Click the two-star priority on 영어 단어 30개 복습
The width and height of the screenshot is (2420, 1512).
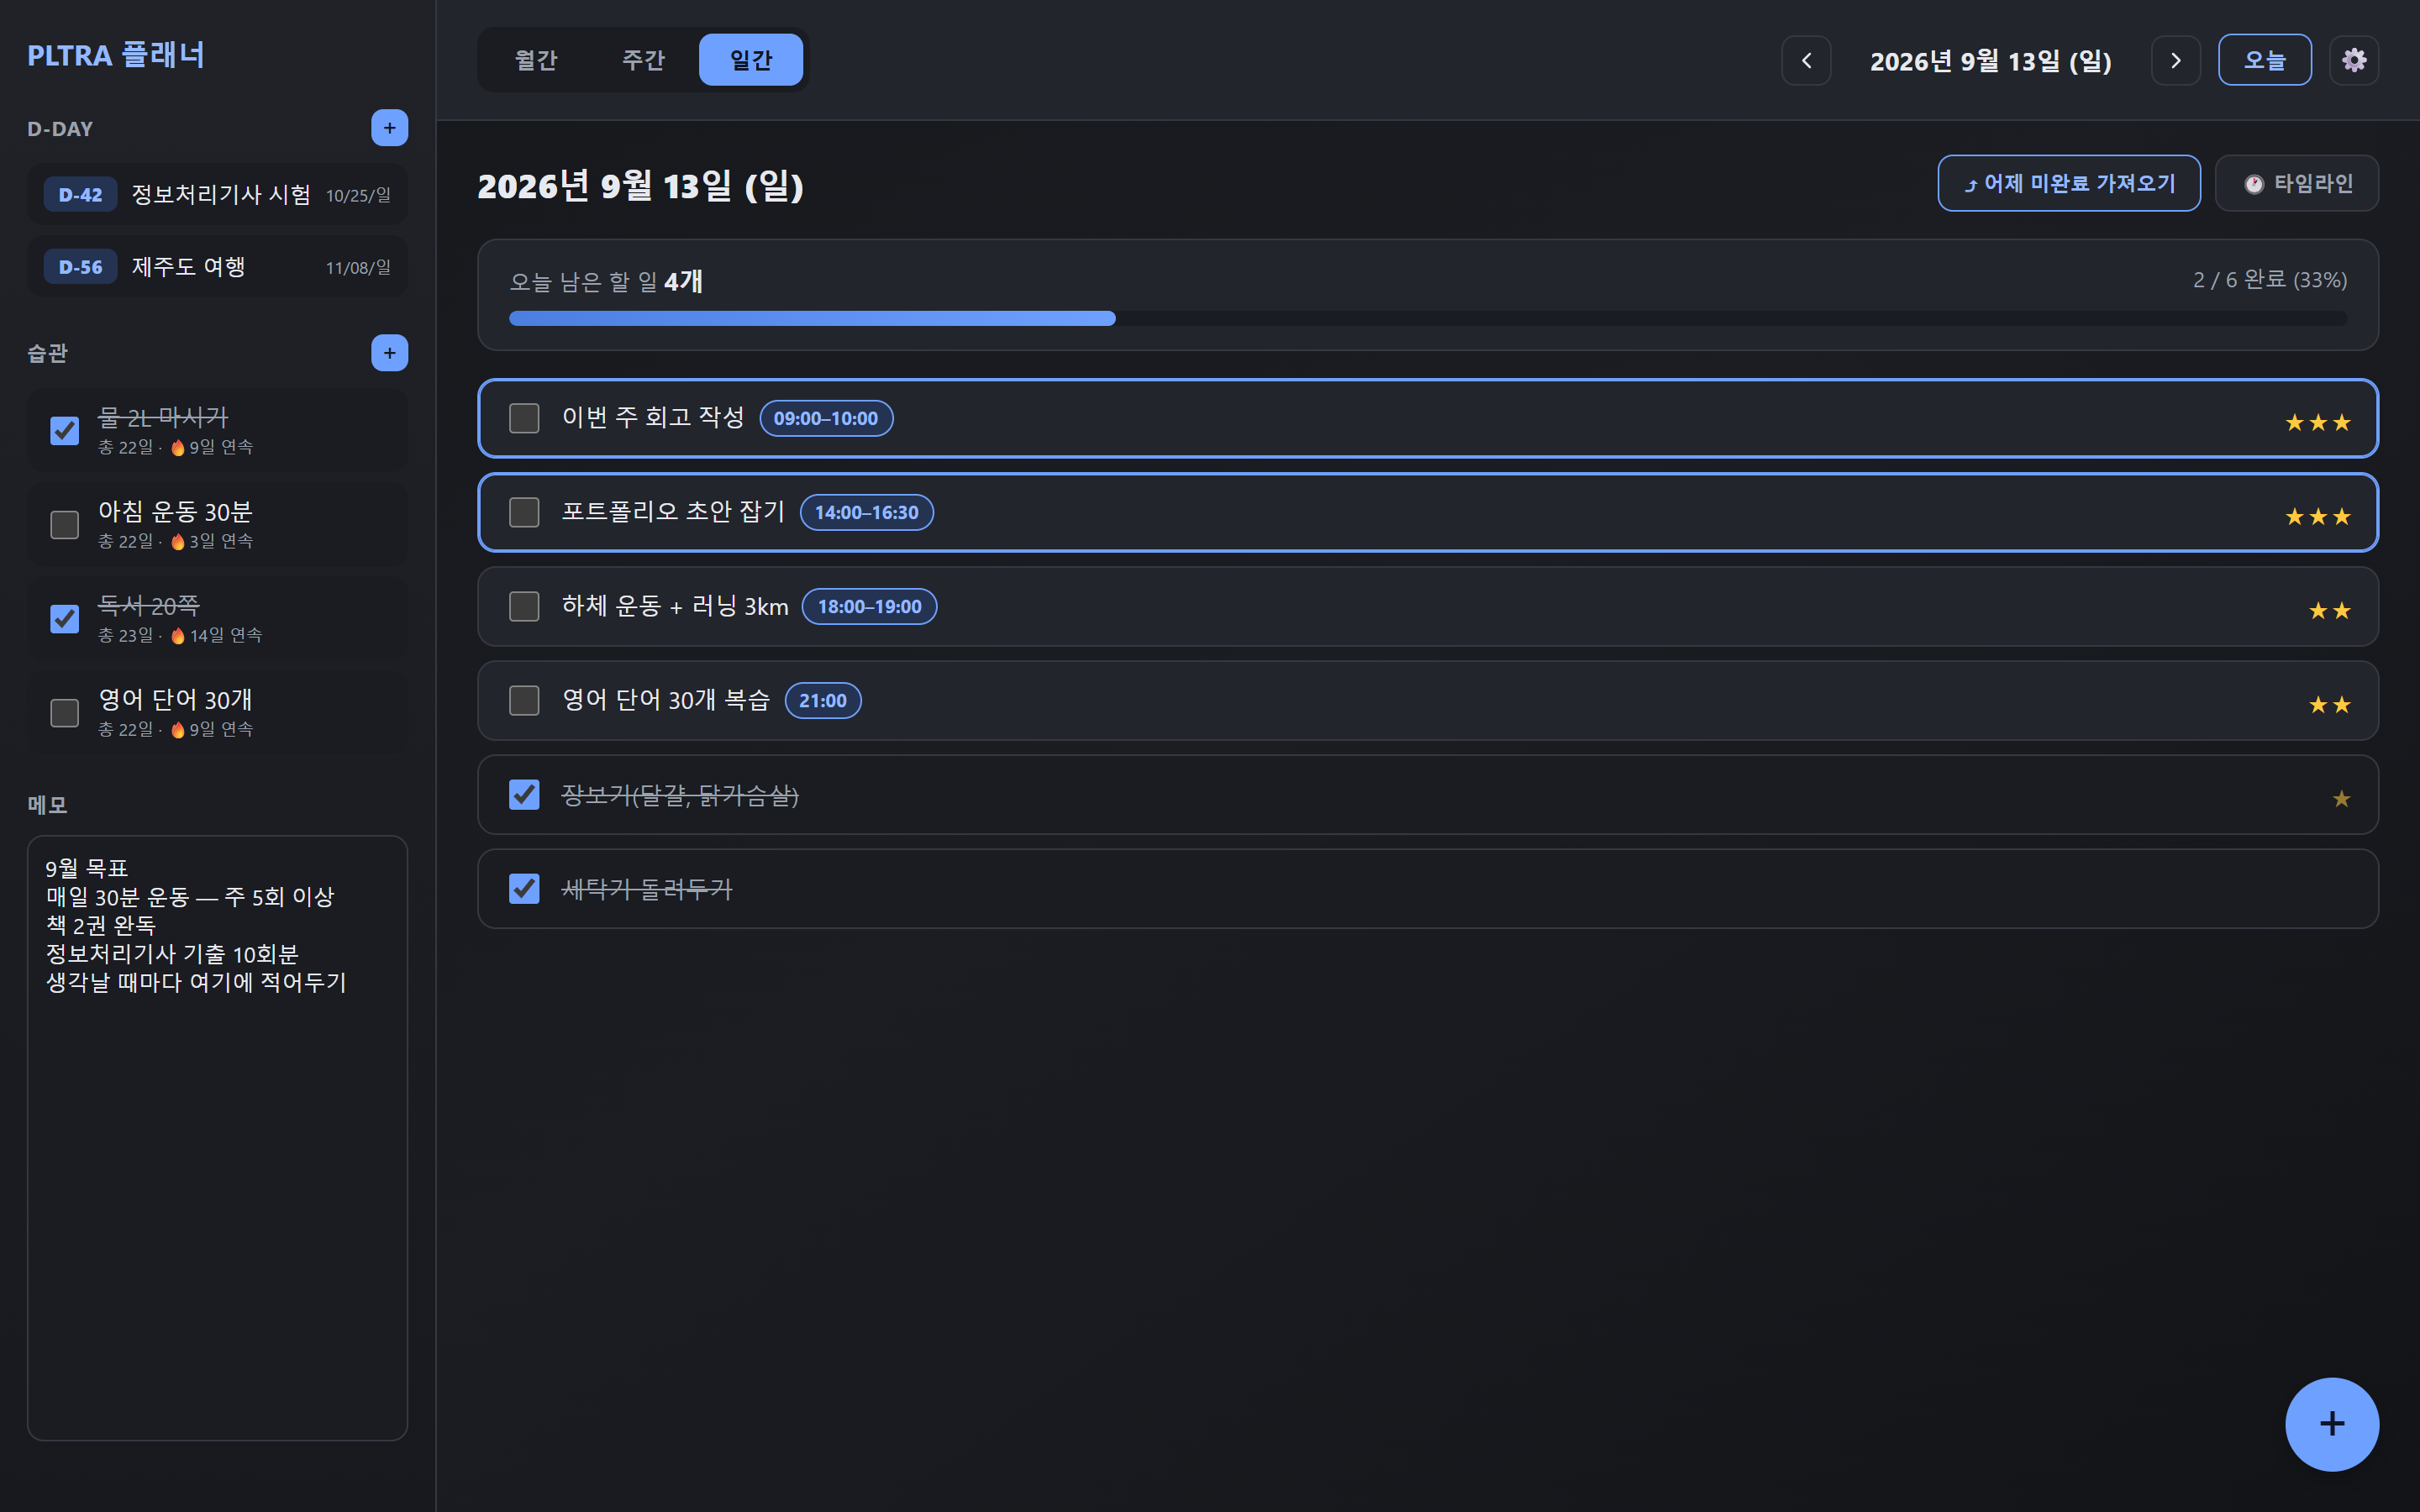pyautogui.click(x=2329, y=704)
